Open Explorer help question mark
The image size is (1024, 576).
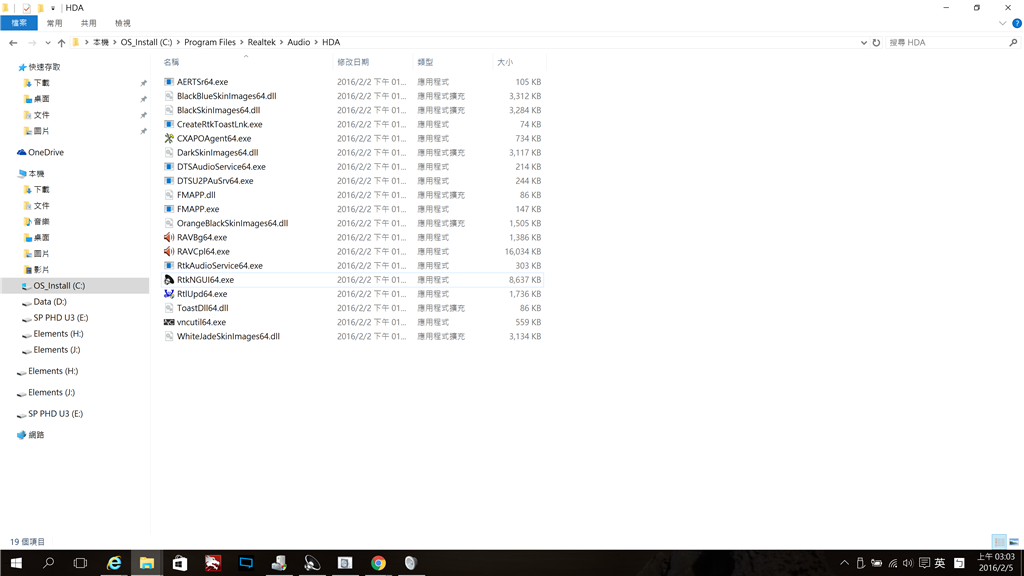[x=1017, y=24]
